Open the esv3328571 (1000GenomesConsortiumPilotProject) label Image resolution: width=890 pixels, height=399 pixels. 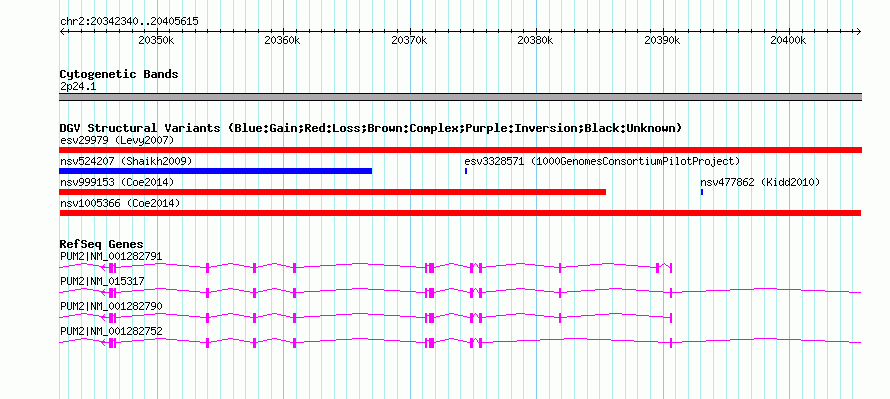602,161
